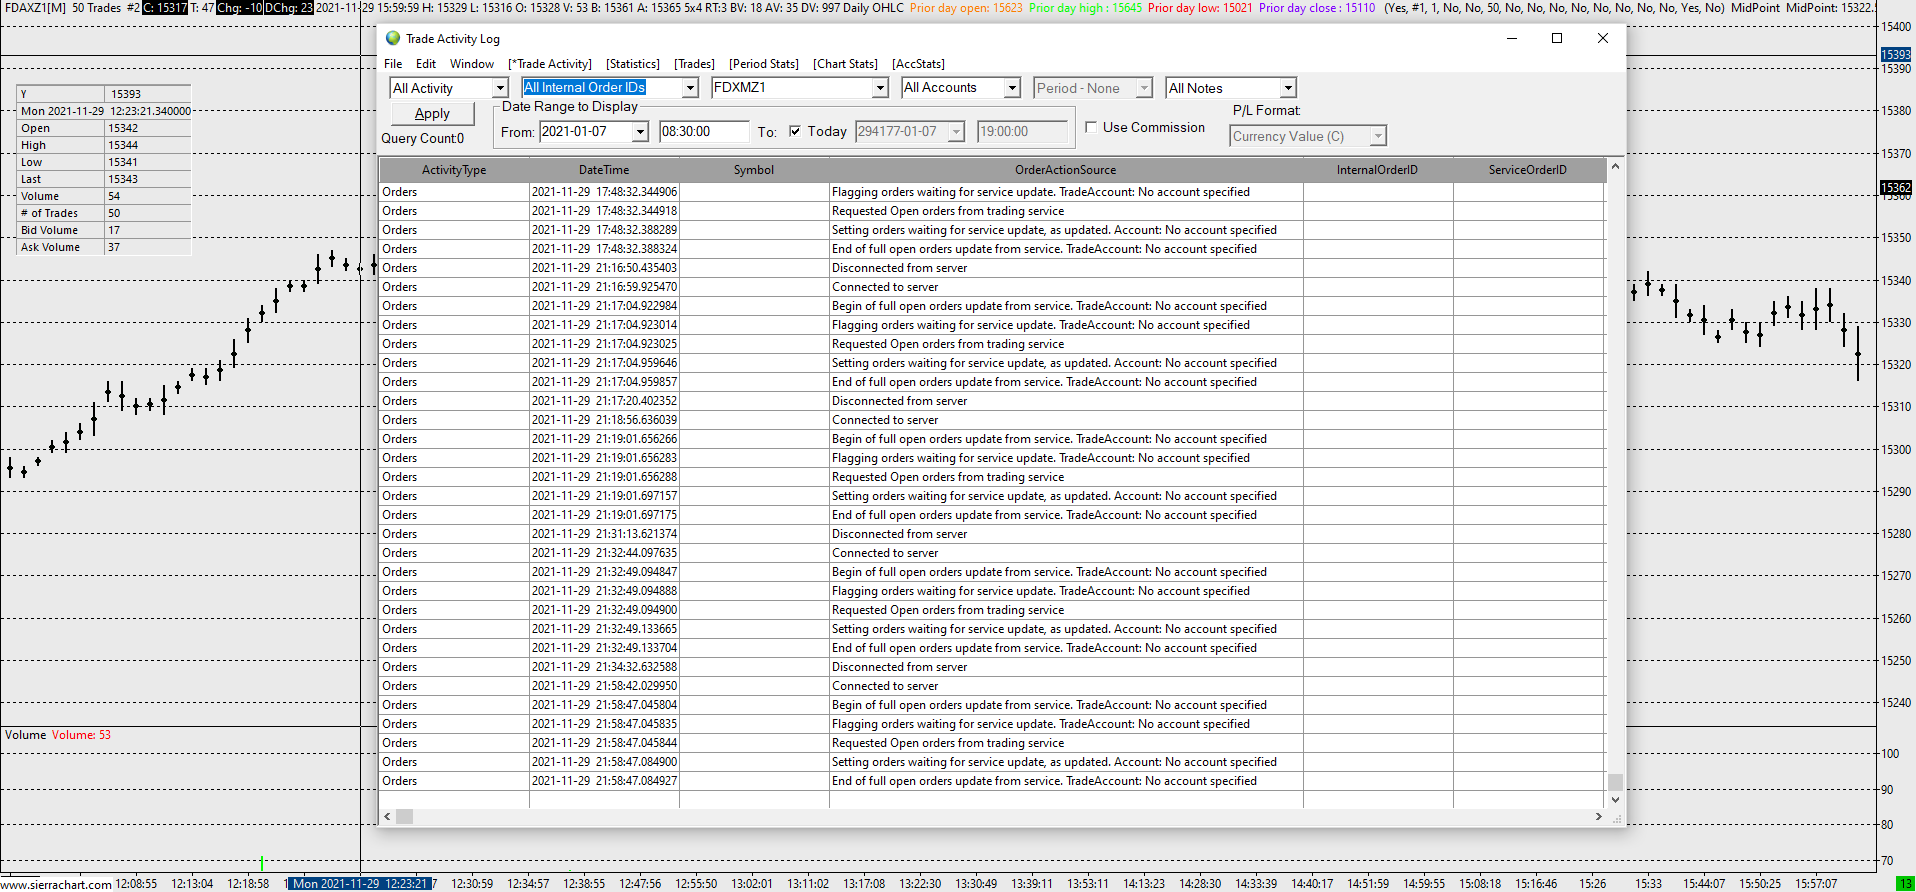Select the 'Connected to server' row at 21:58:42.029950
Image resolution: width=1916 pixels, height=892 pixels.
pos(992,686)
